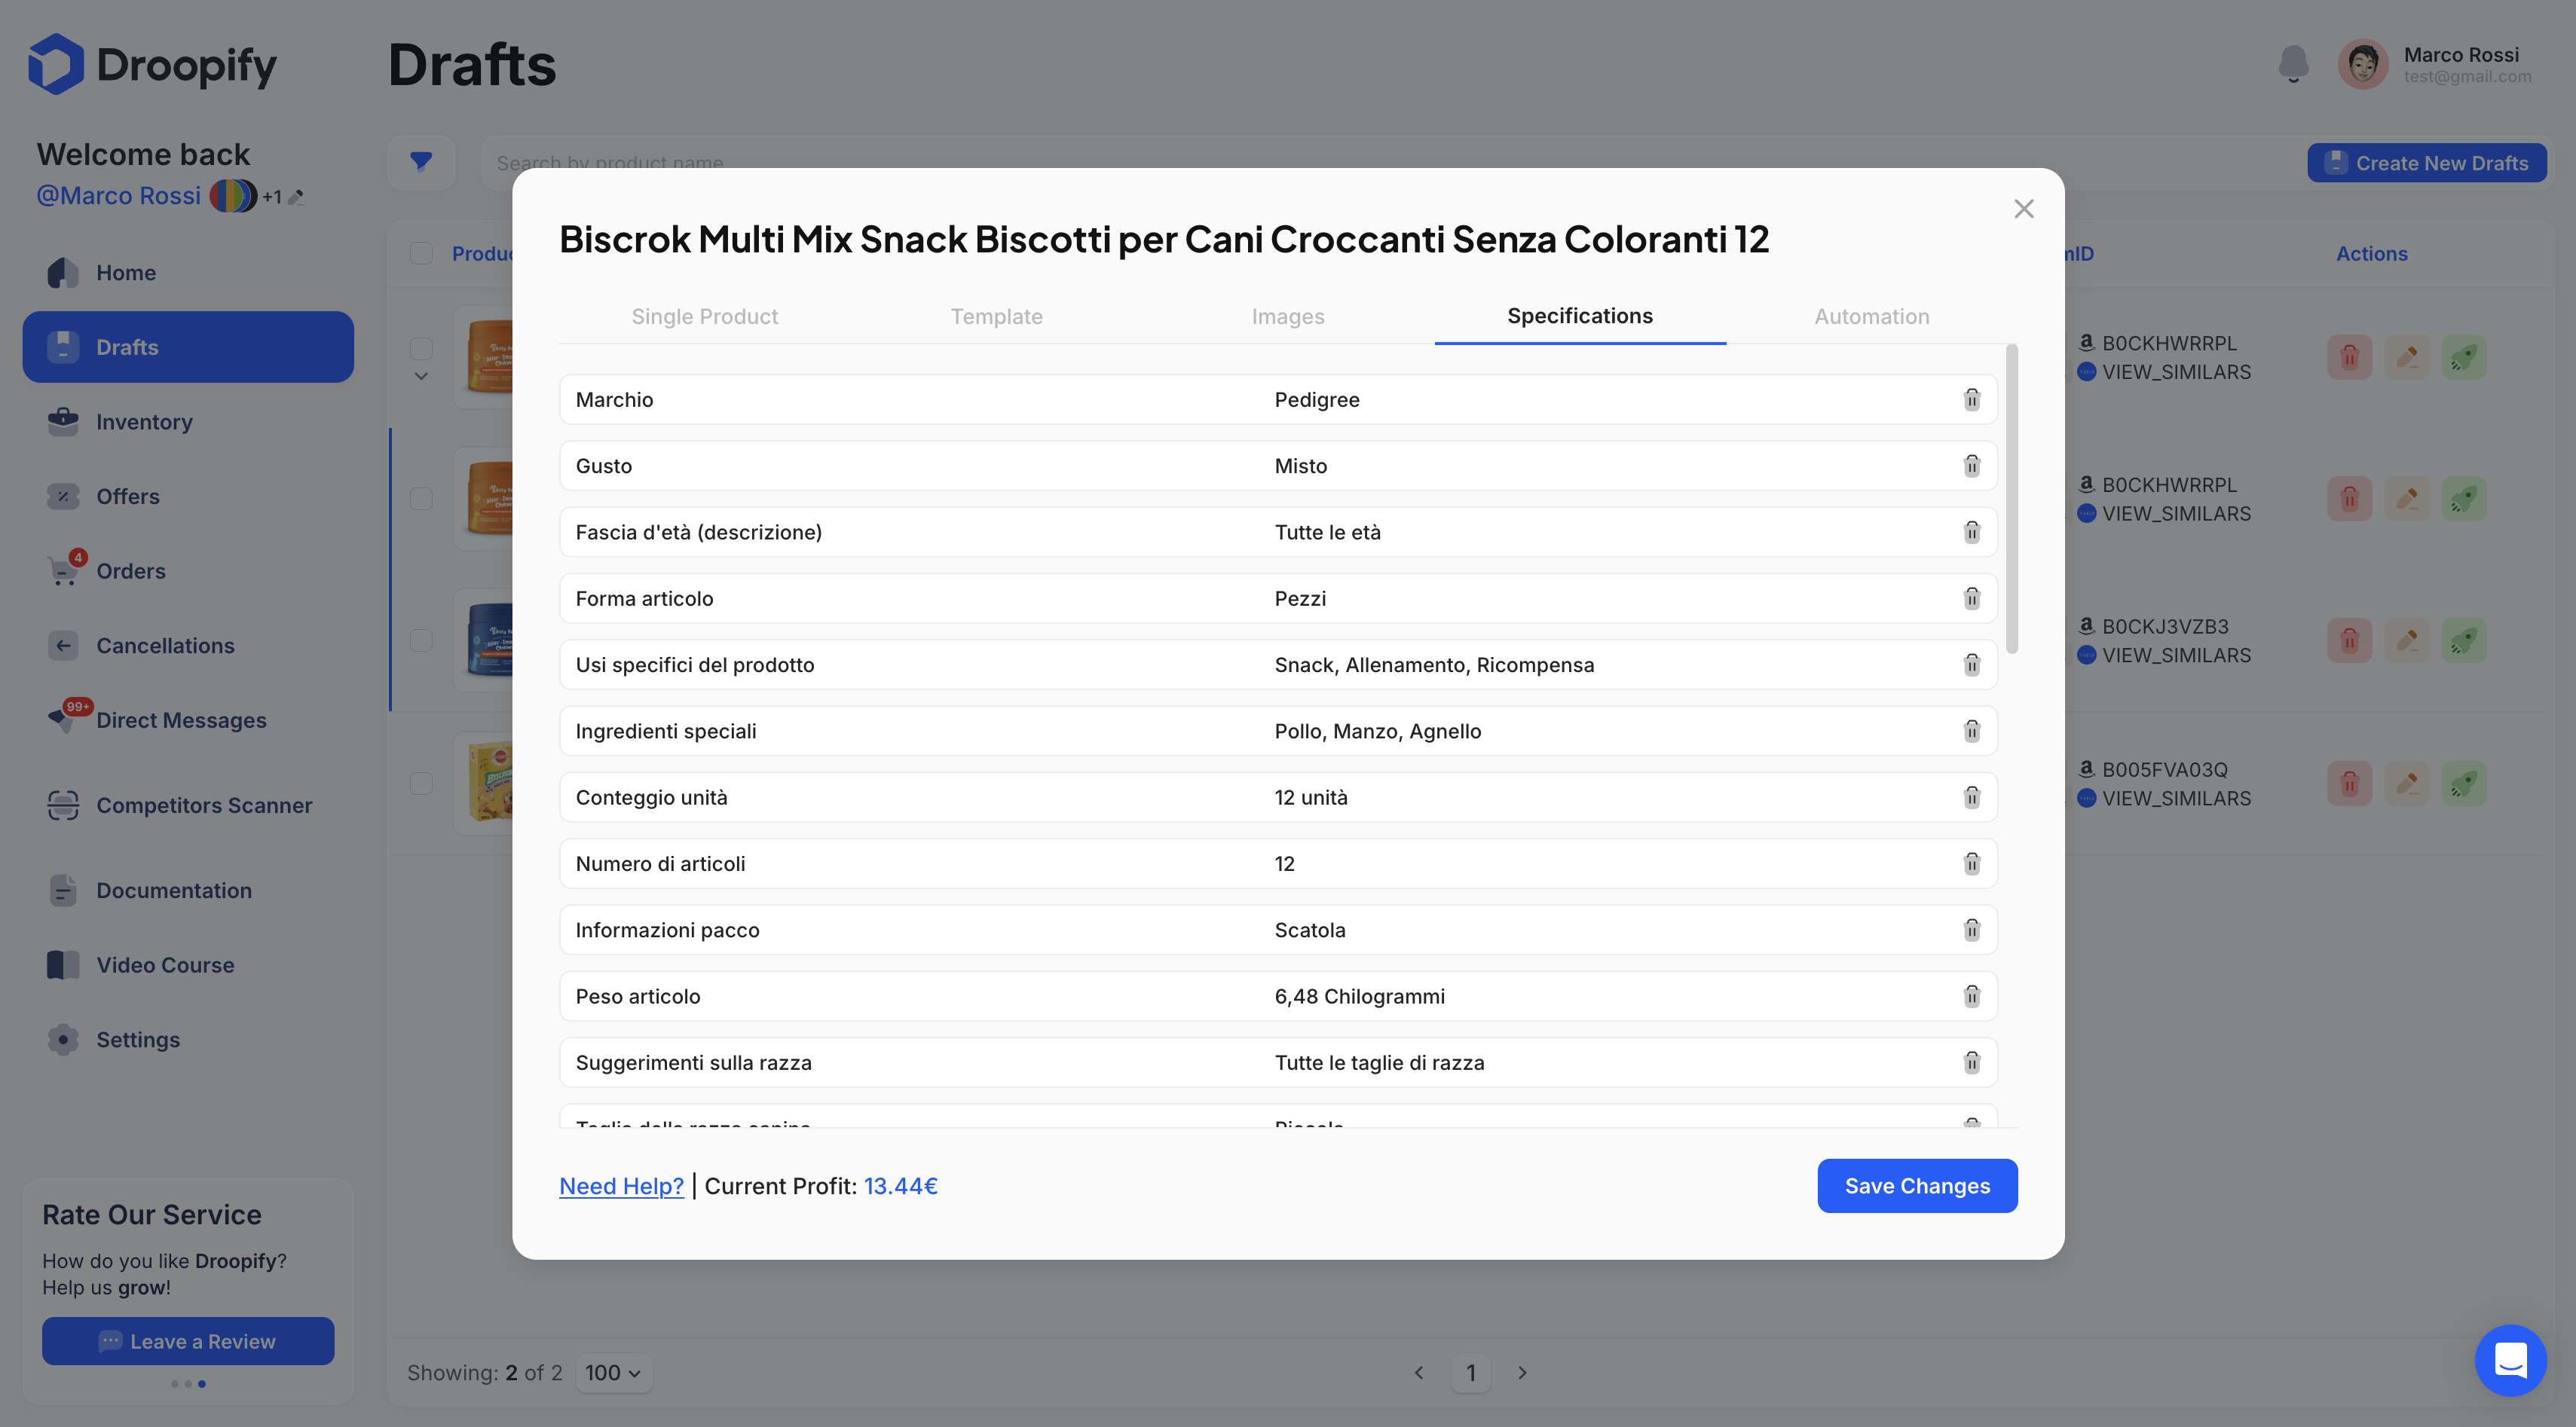Open notifications bell icon

(2293, 64)
